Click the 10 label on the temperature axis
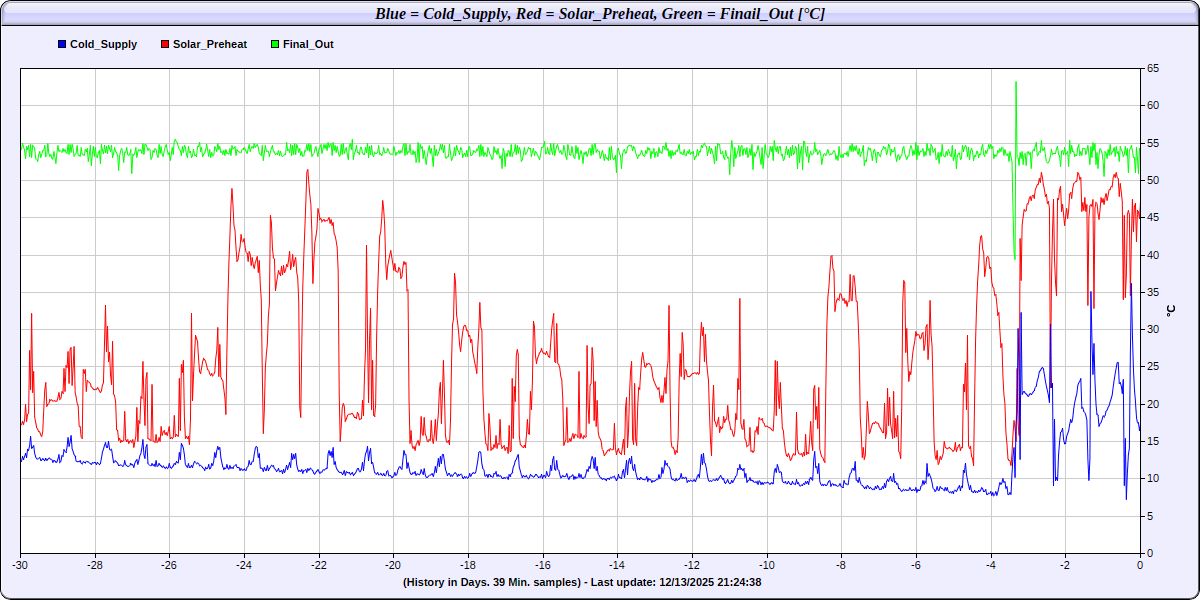 (x=1153, y=479)
